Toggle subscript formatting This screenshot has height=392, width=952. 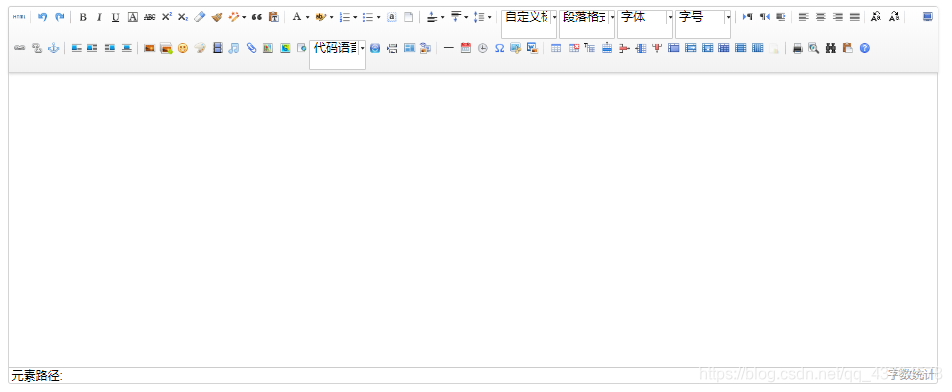coord(183,17)
